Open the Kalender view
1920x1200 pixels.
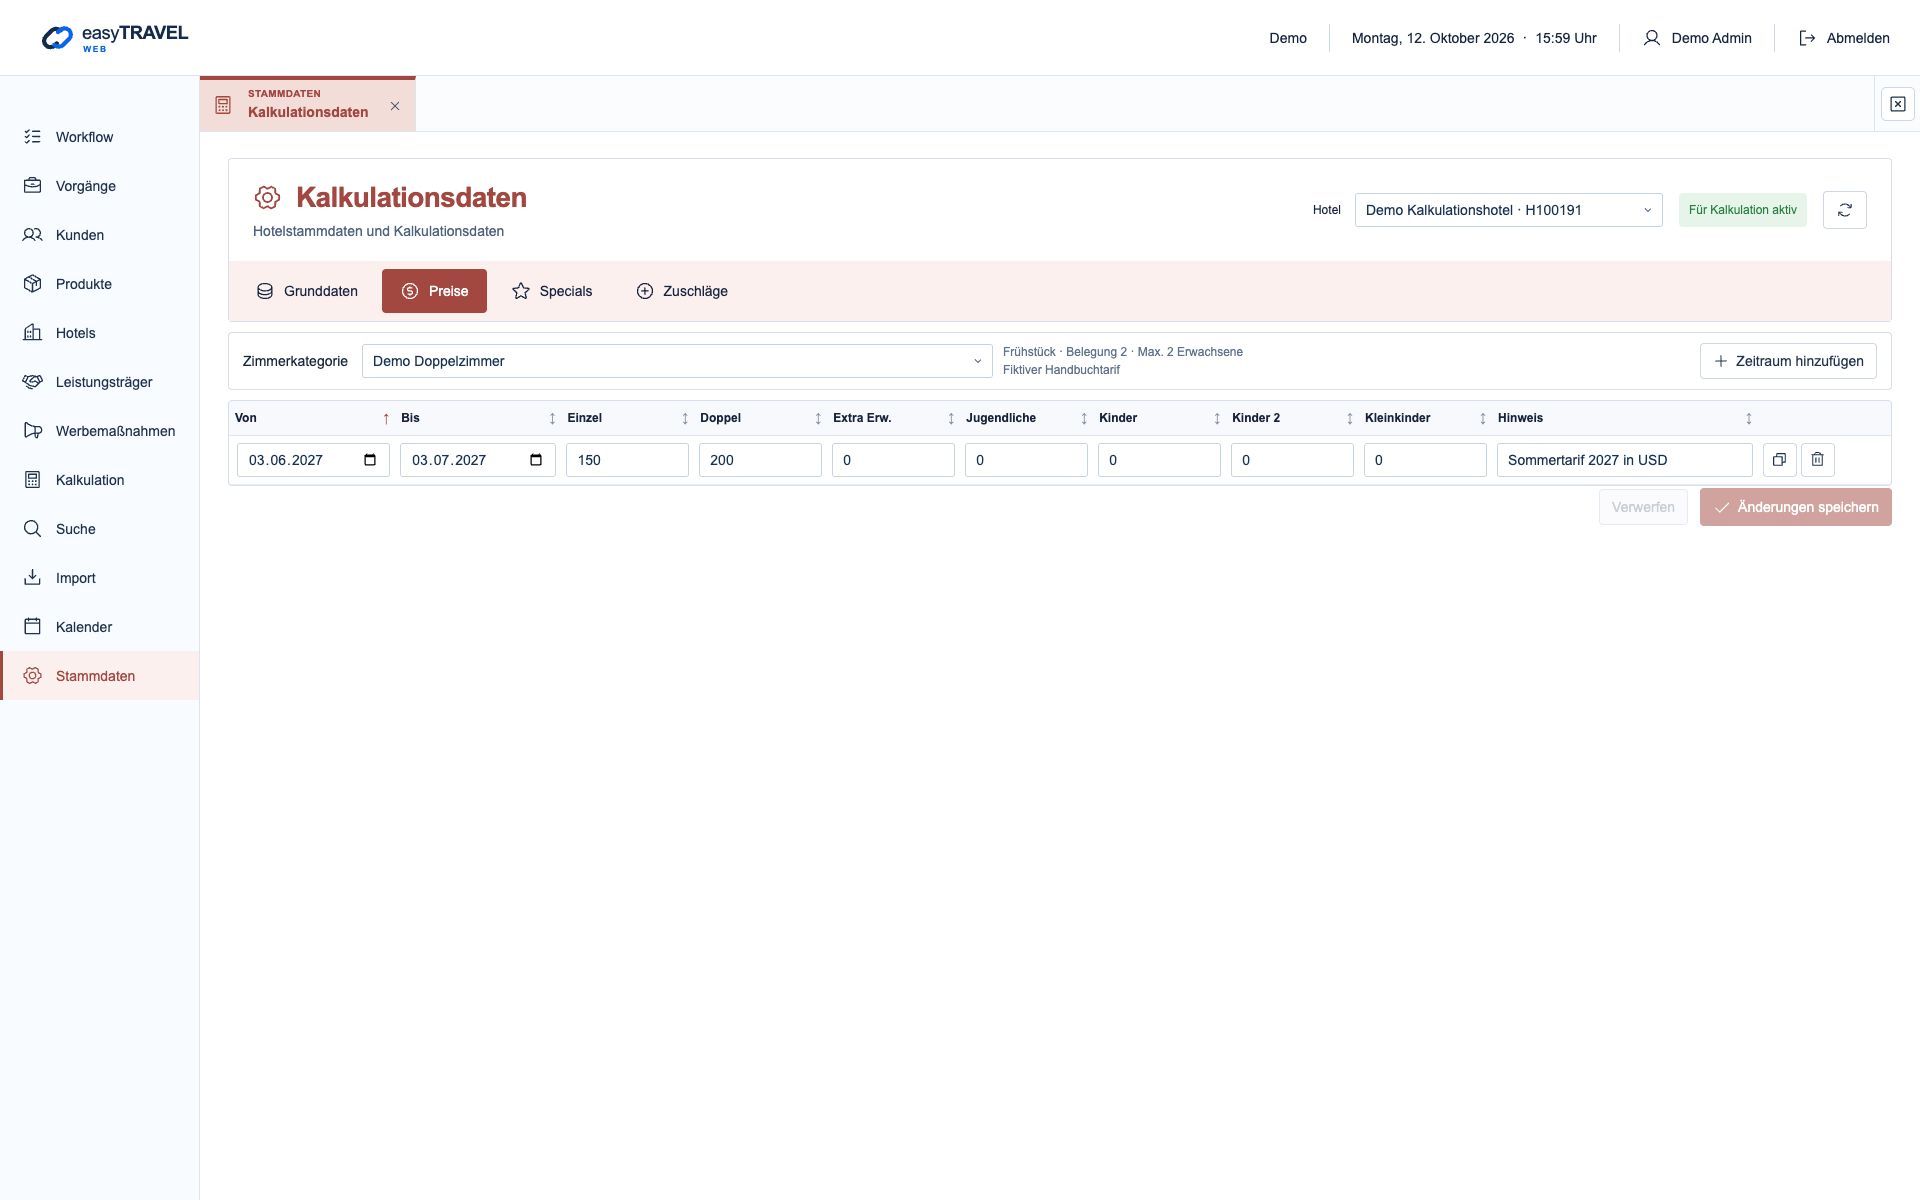99,627
